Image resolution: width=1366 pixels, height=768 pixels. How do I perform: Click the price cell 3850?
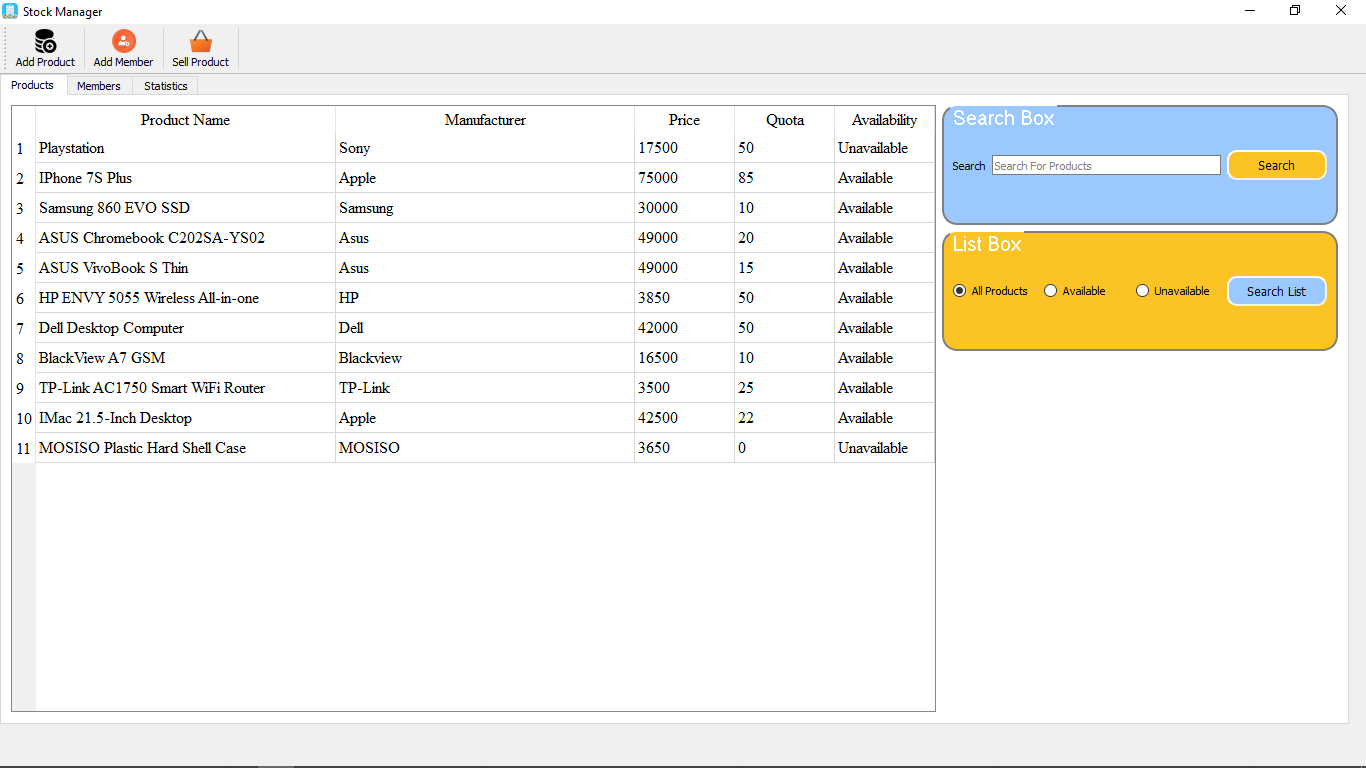685,298
